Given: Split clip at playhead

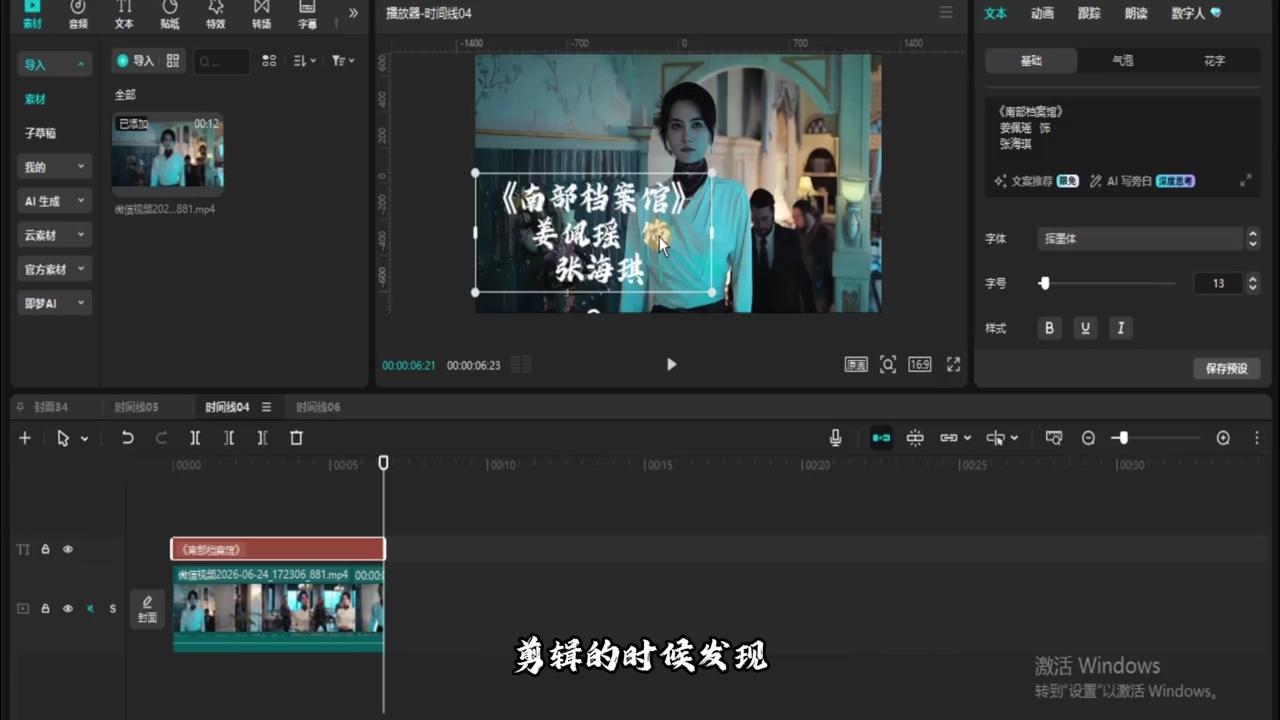Looking at the screenshot, I should coord(195,438).
